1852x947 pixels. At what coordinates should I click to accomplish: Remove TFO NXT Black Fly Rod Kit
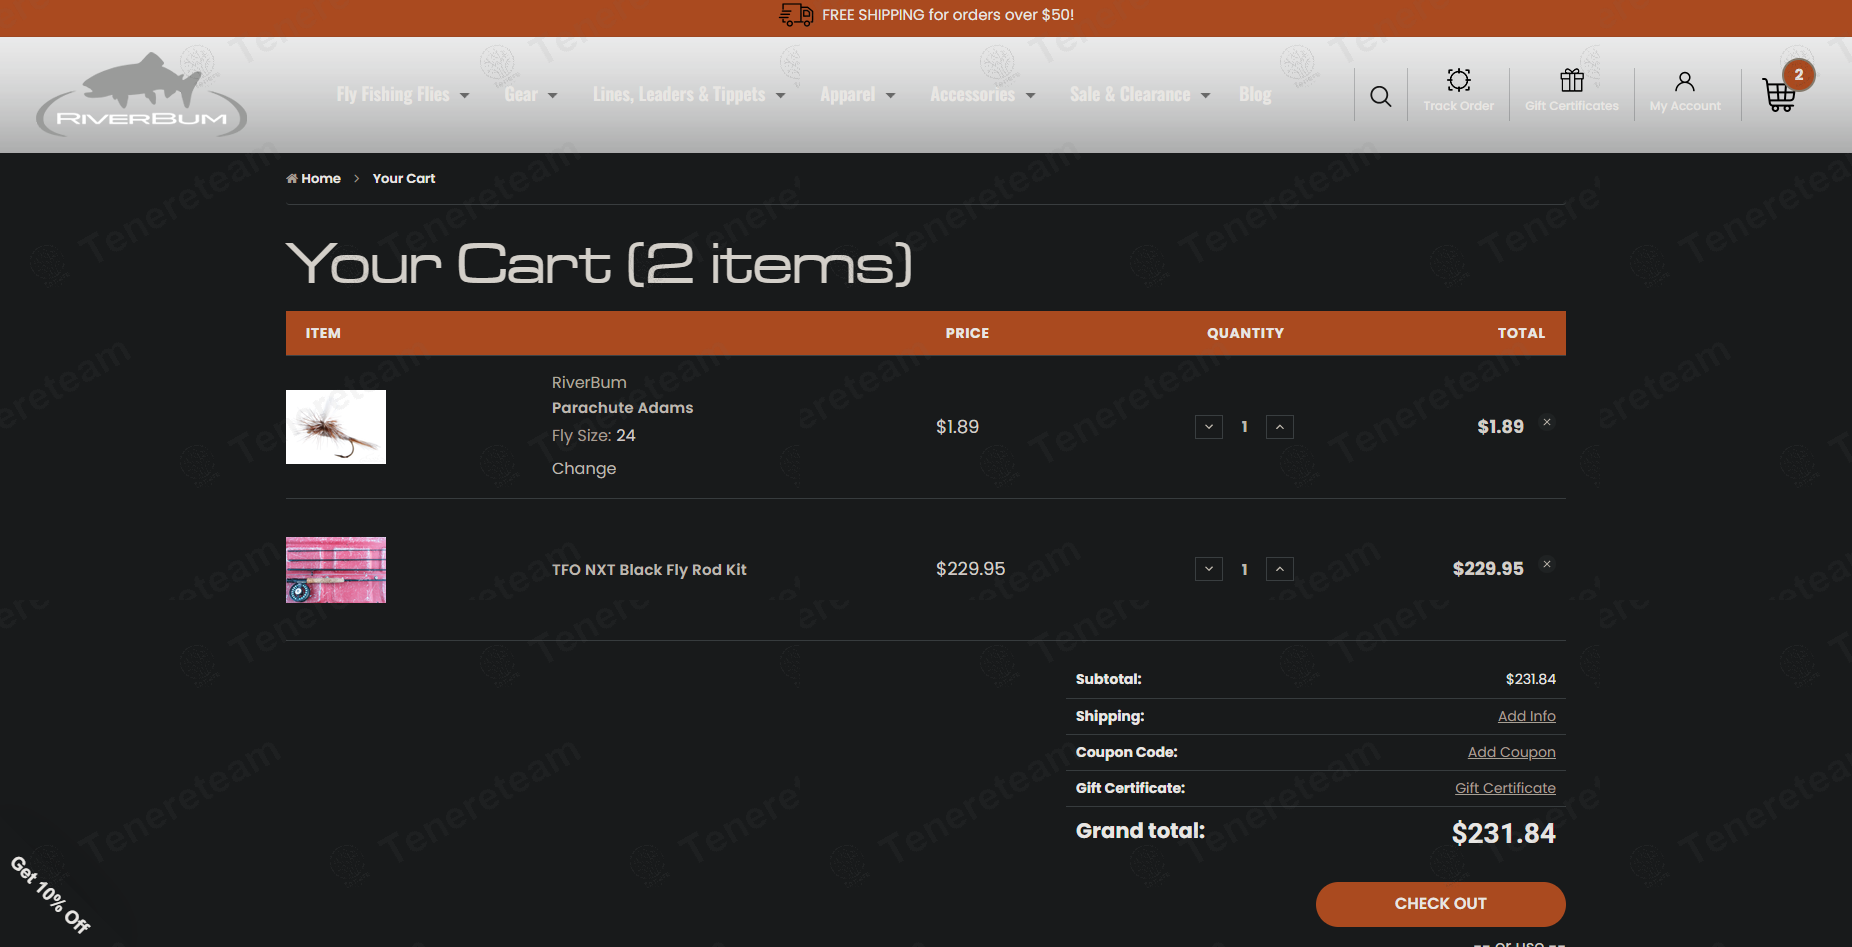1547,564
